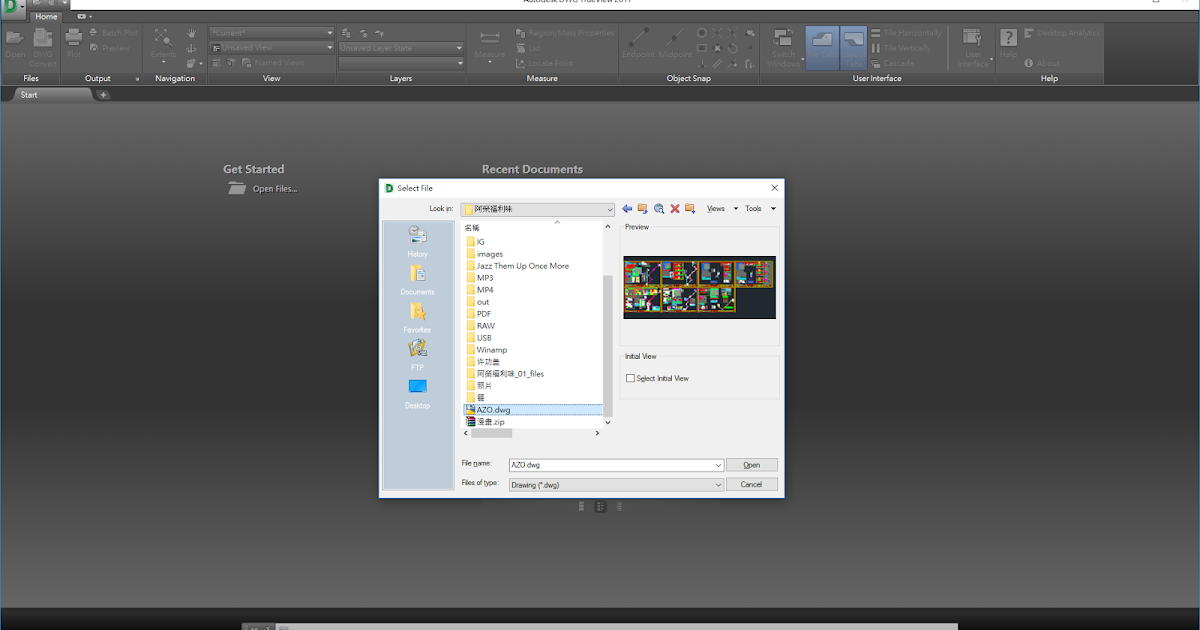1200x630 pixels.
Task: Toggle the Layout Tabs button in ribbon
Action: pos(853,47)
